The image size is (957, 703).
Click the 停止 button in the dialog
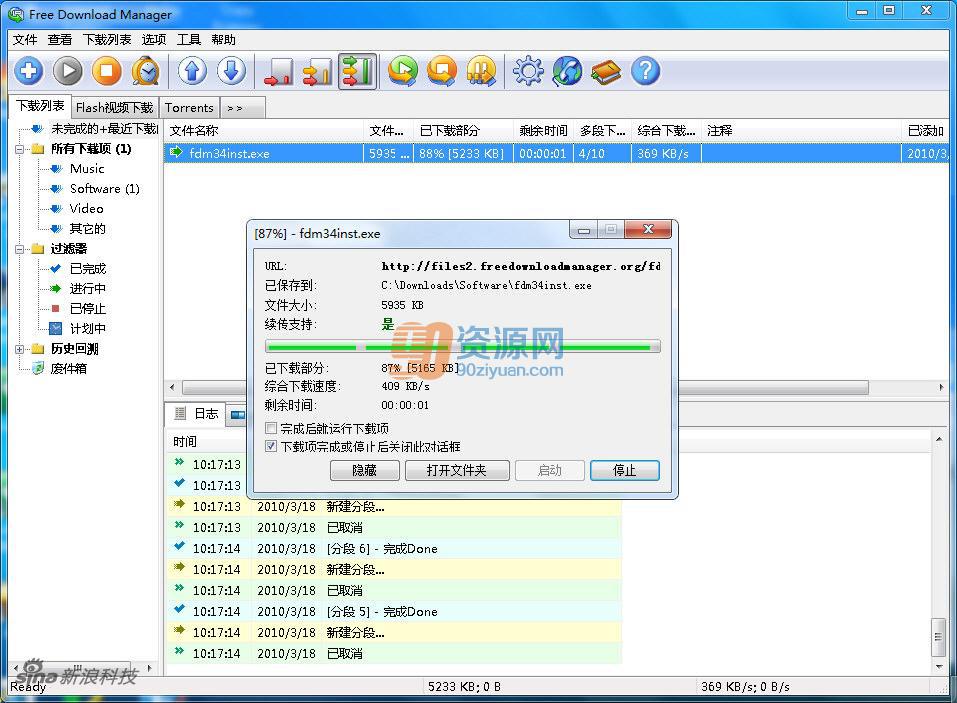coord(624,470)
